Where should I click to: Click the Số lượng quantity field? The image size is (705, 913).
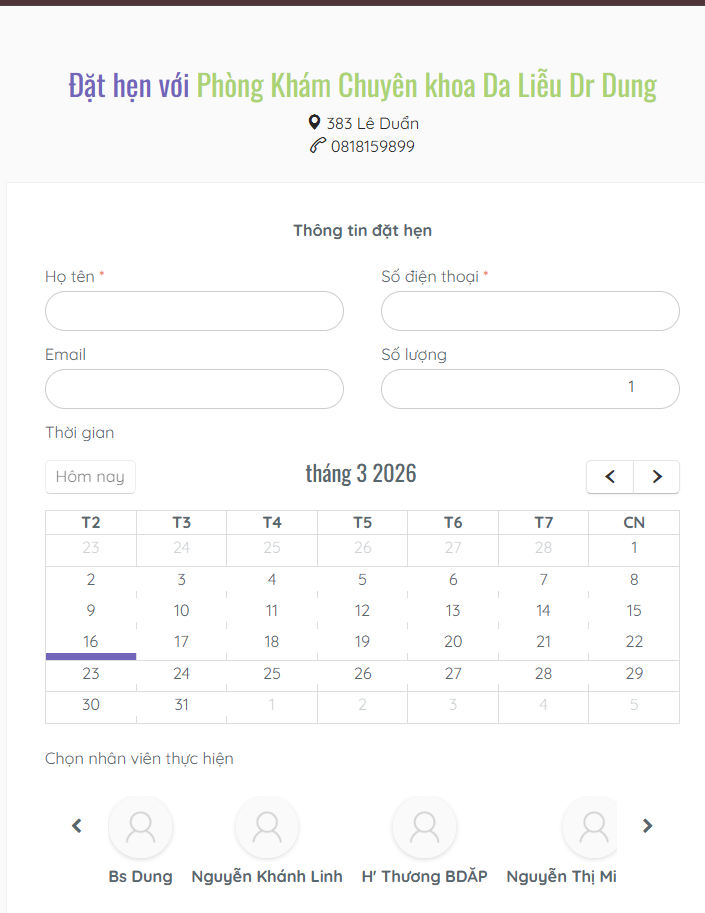coord(530,389)
